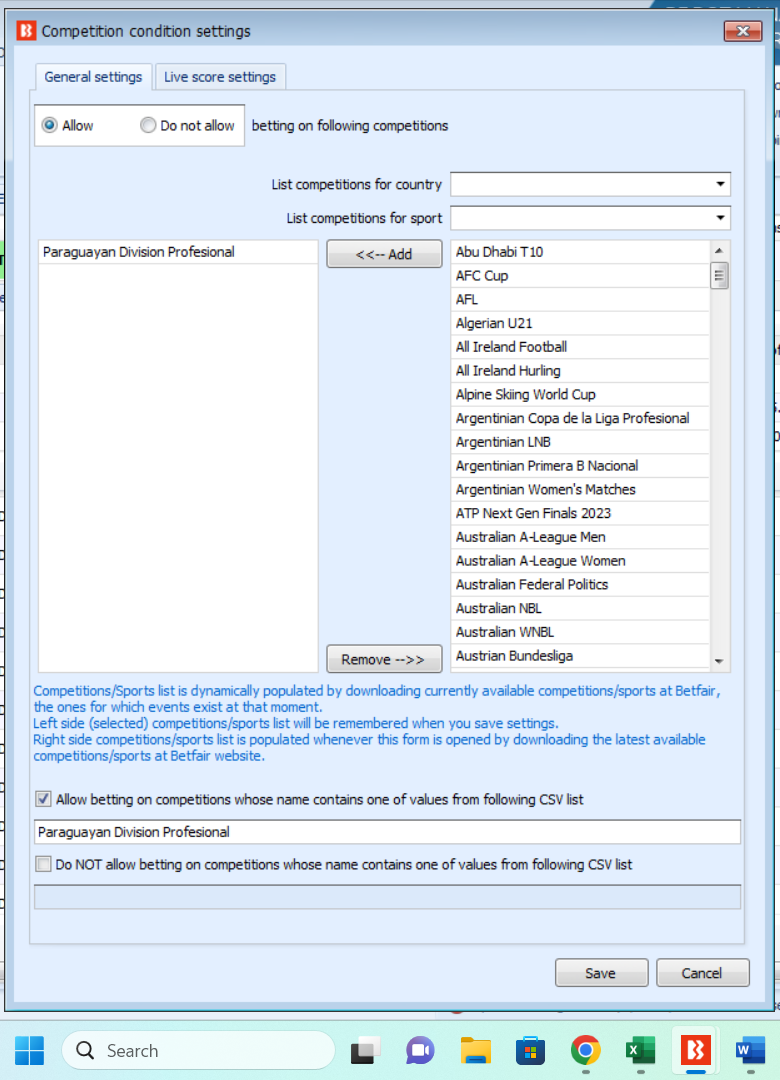Click the red B betting app taskbar icon

click(696, 1050)
